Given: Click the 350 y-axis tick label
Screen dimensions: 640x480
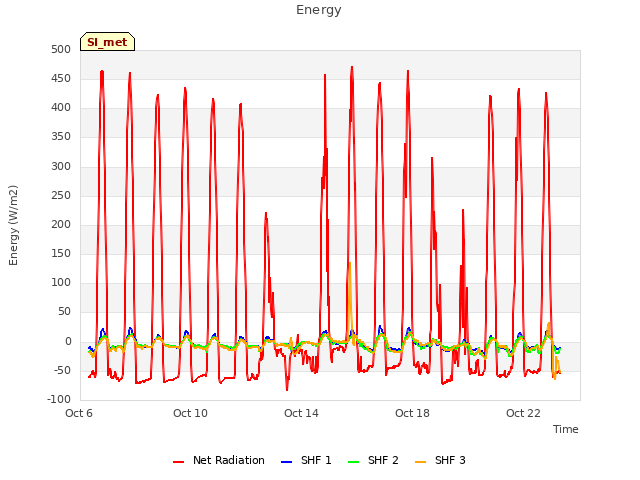Looking at the screenshot, I should point(61,137).
